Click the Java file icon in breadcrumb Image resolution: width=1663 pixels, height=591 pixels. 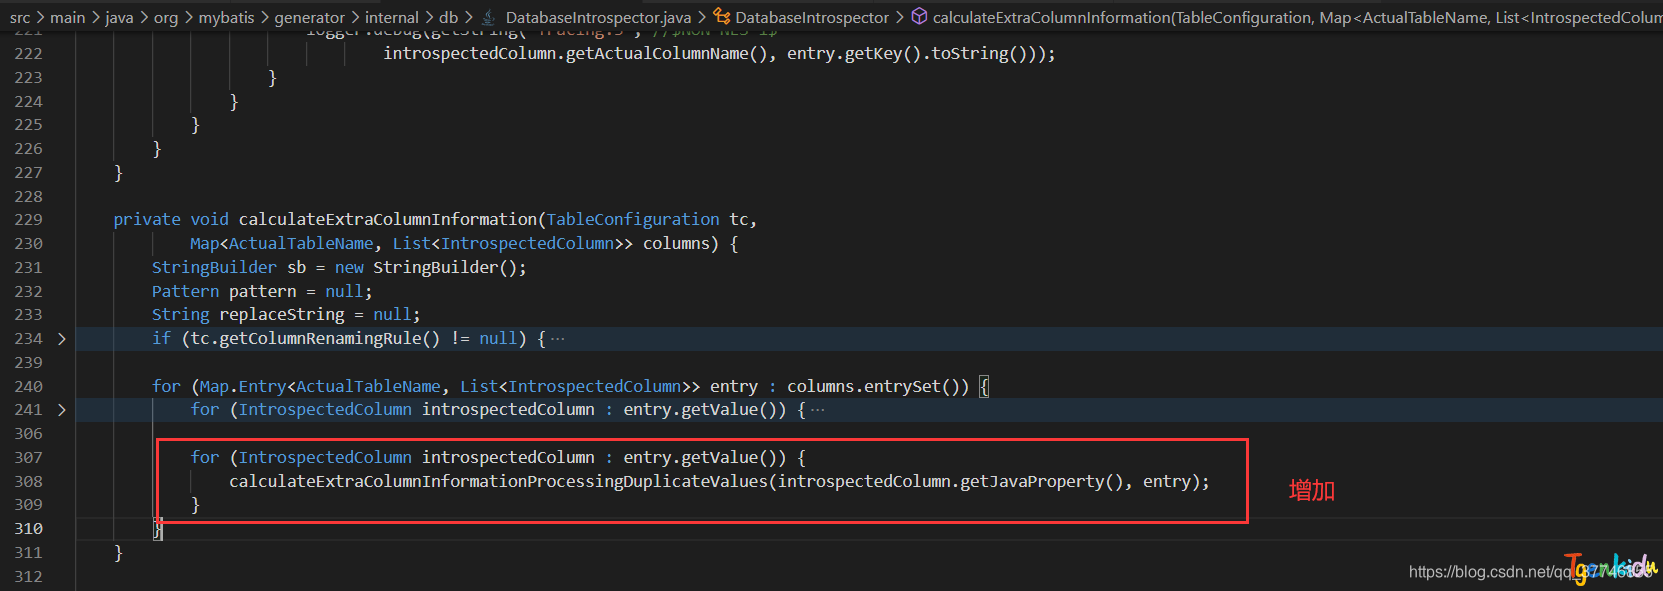[x=488, y=17]
